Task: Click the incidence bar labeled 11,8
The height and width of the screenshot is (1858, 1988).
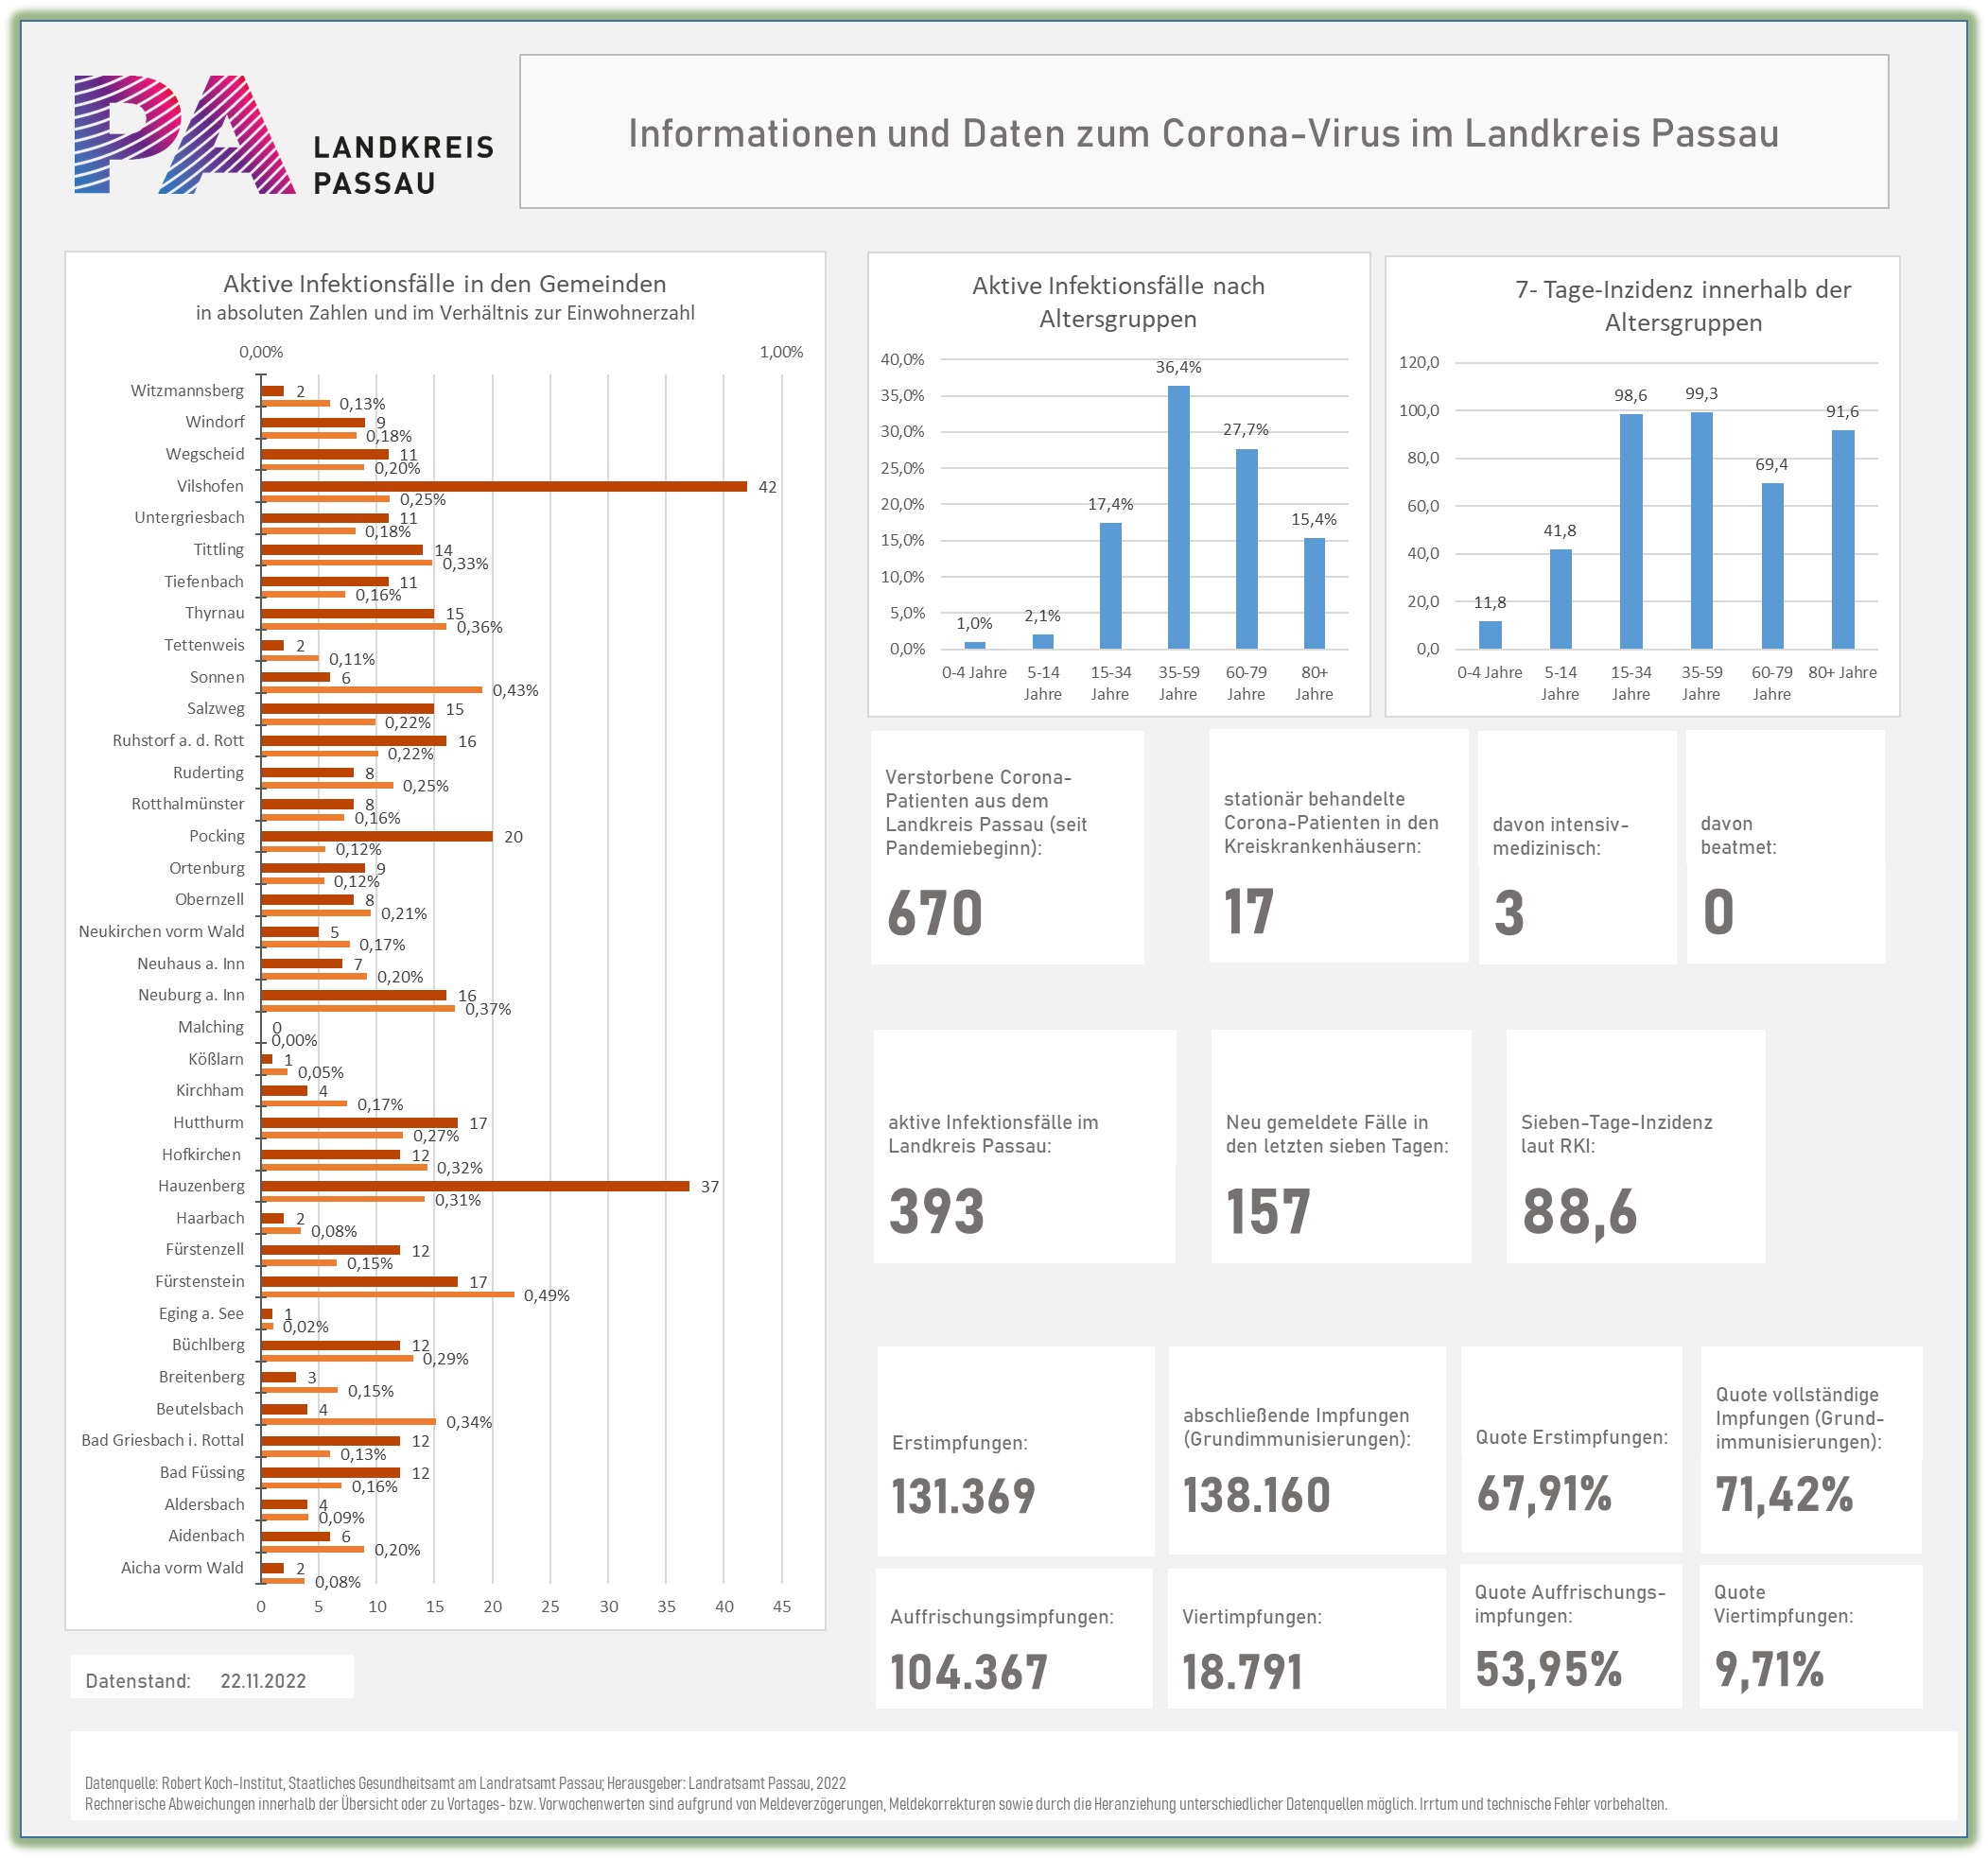Action: coord(1490,635)
